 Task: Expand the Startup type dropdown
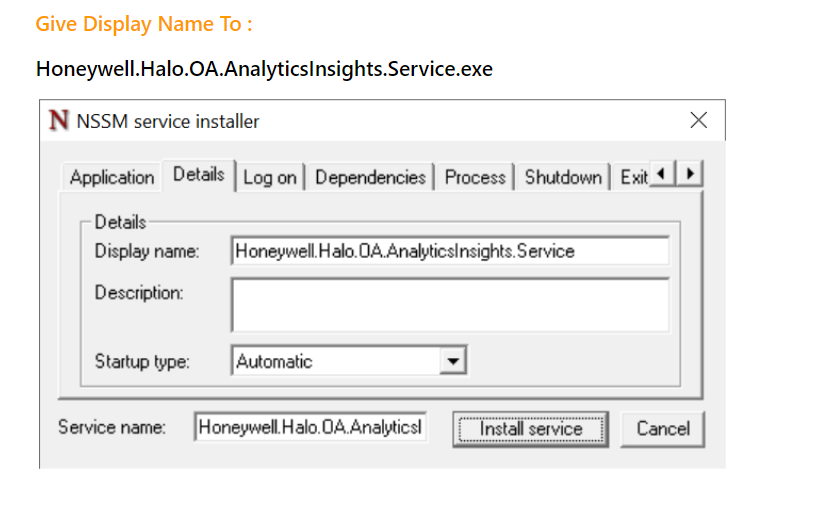coord(453,362)
